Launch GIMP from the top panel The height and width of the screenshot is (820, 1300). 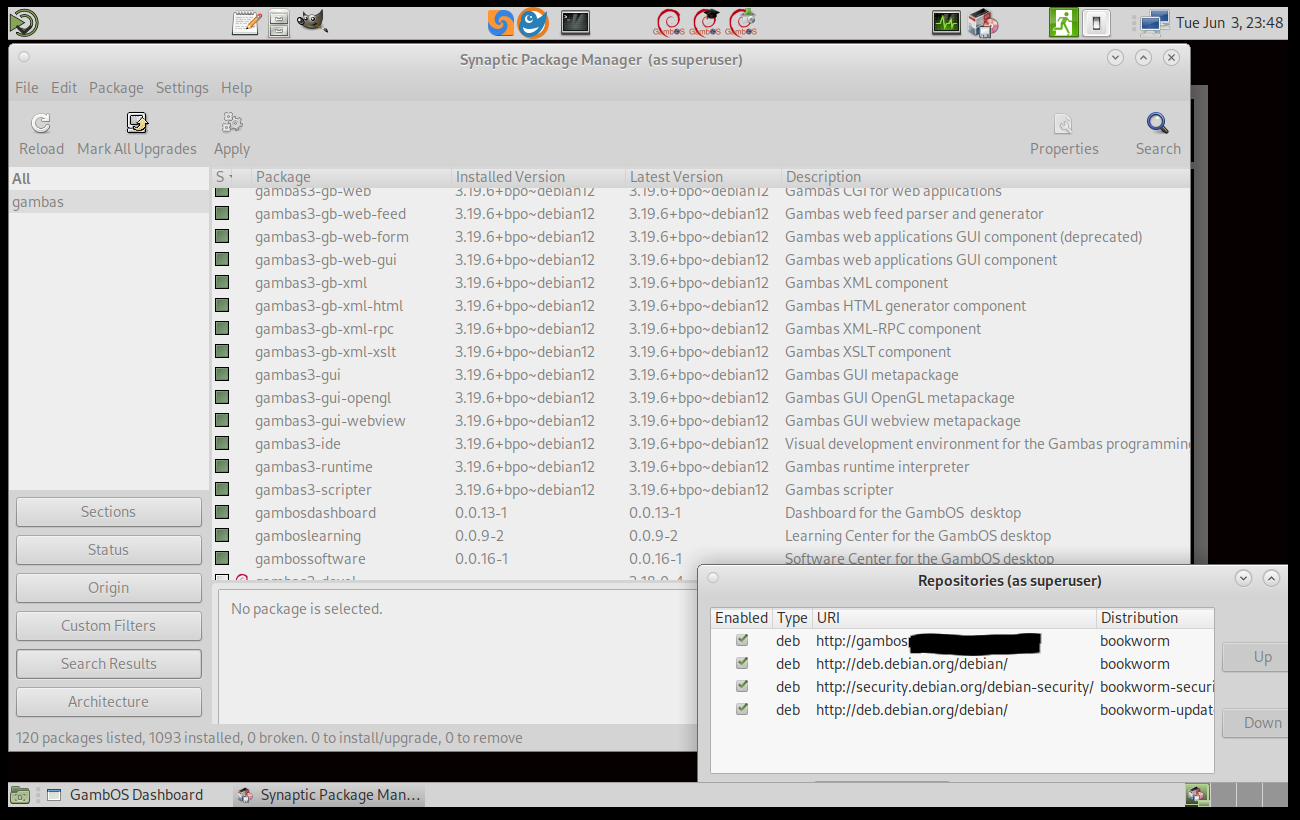(x=311, y=22)
